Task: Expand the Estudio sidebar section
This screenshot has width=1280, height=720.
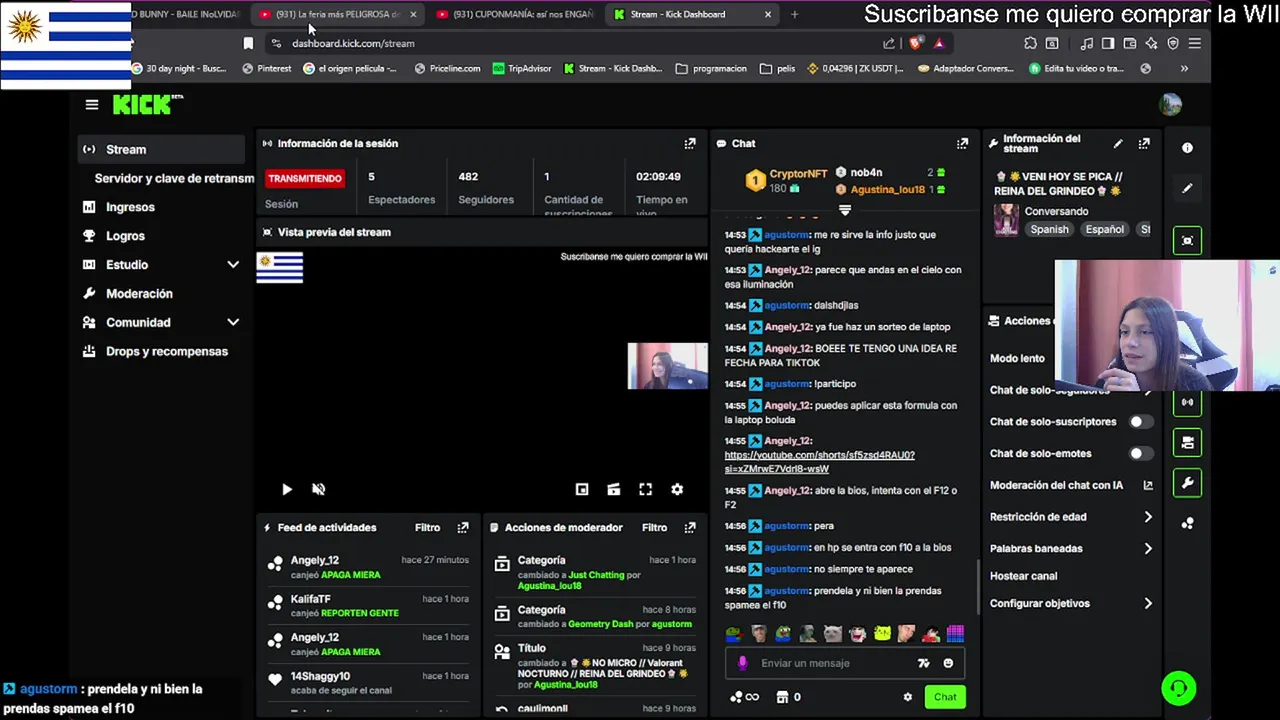Action: [x=233, y=265]
